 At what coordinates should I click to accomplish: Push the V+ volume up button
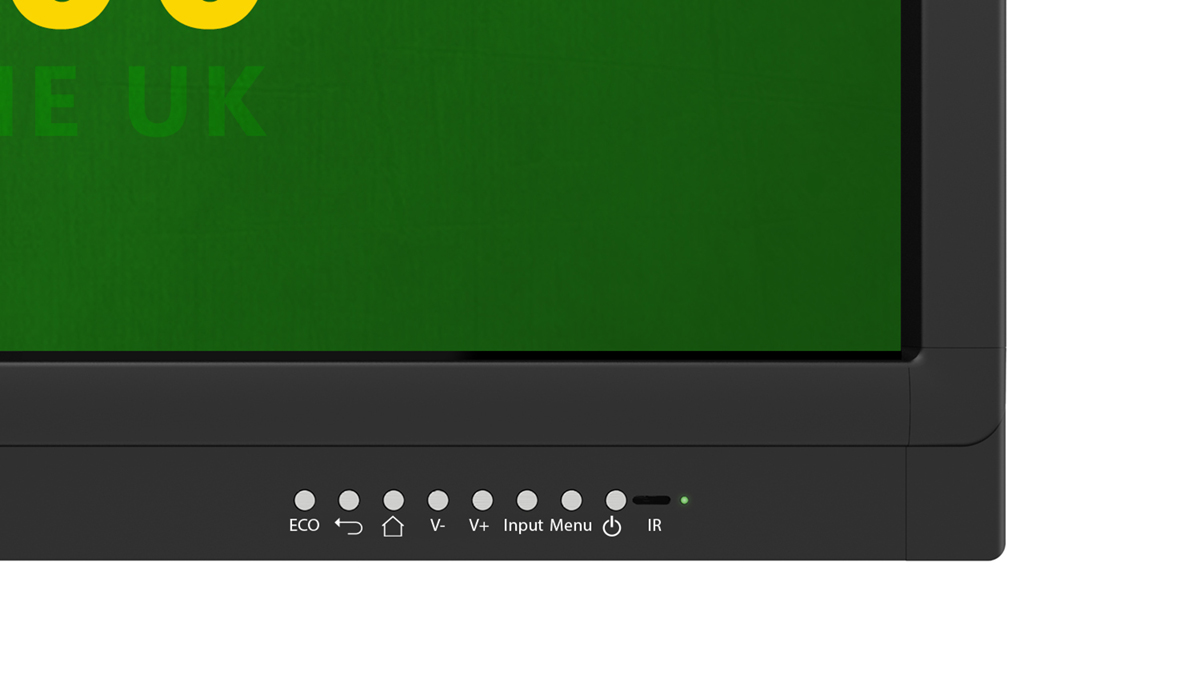coord(483,500)
